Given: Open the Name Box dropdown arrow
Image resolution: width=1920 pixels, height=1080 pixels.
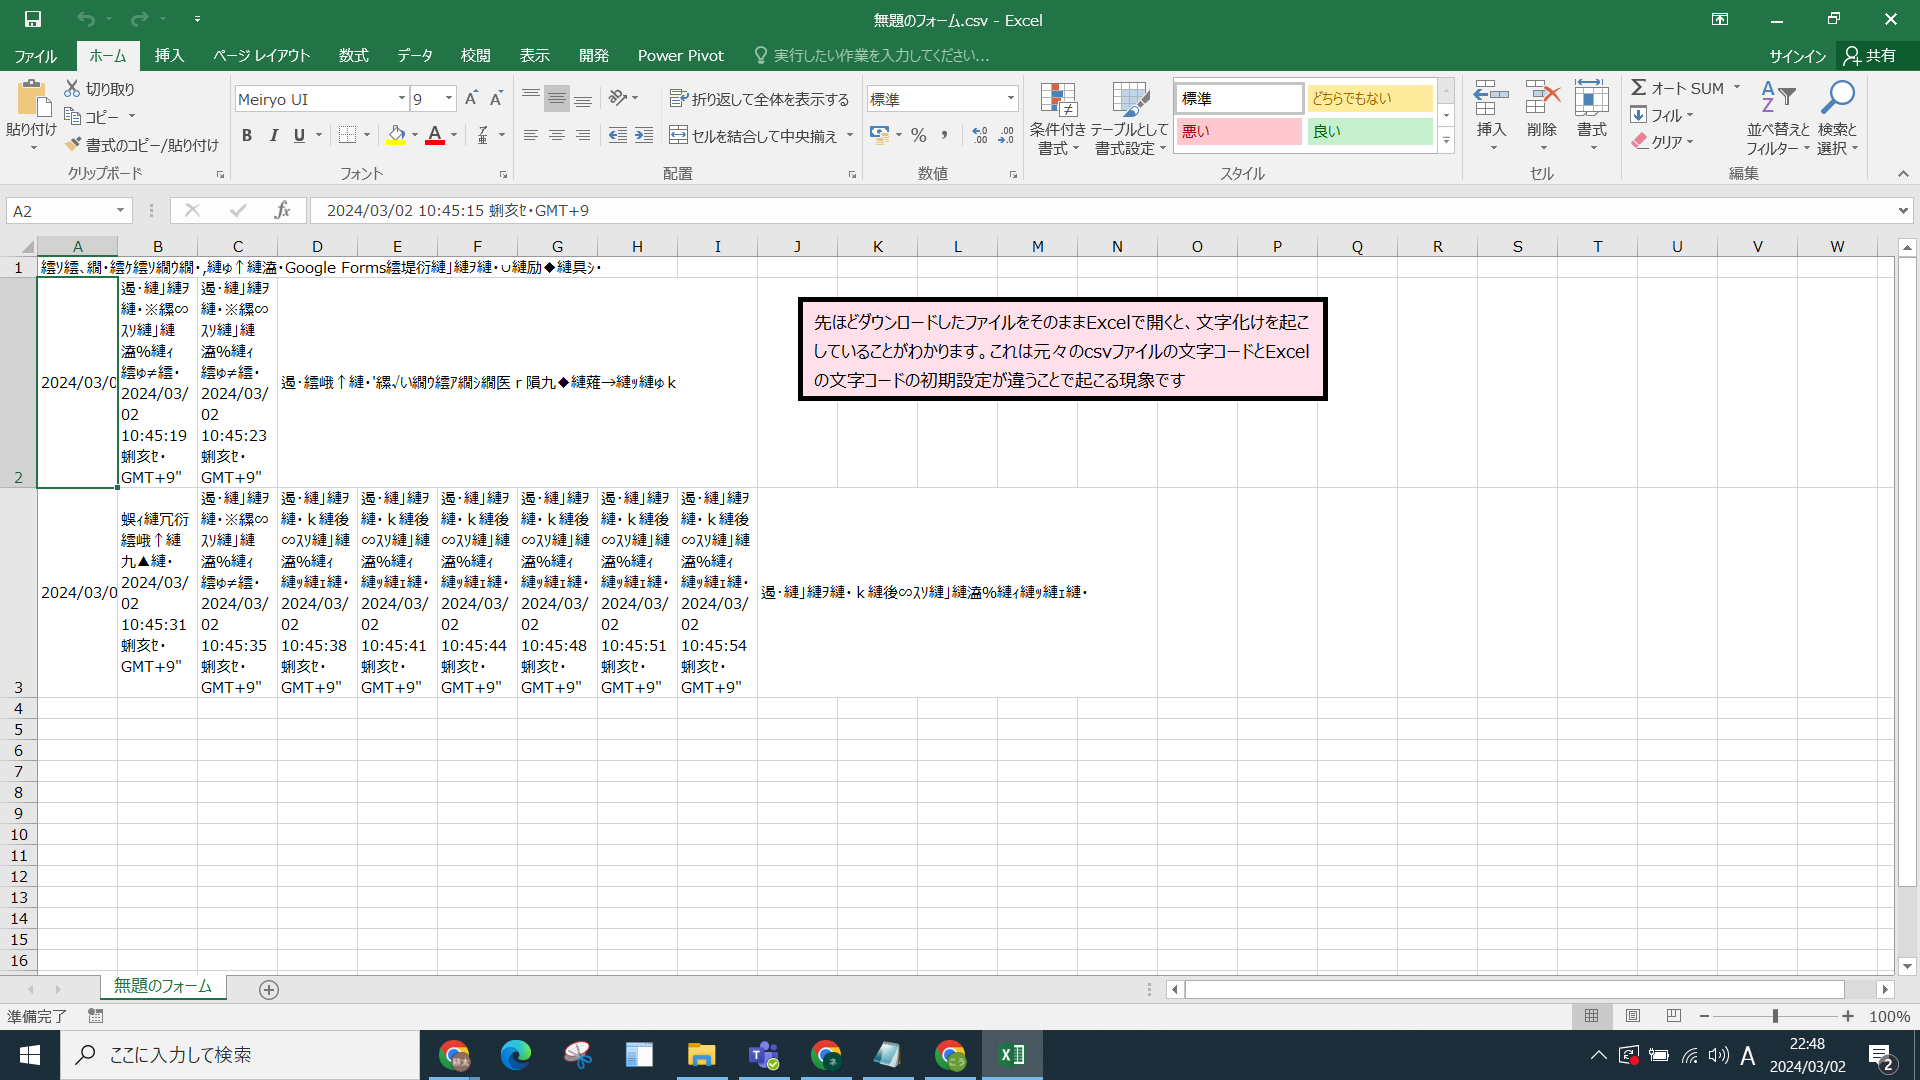Looking at the screenshot, I should pos(120,211).
